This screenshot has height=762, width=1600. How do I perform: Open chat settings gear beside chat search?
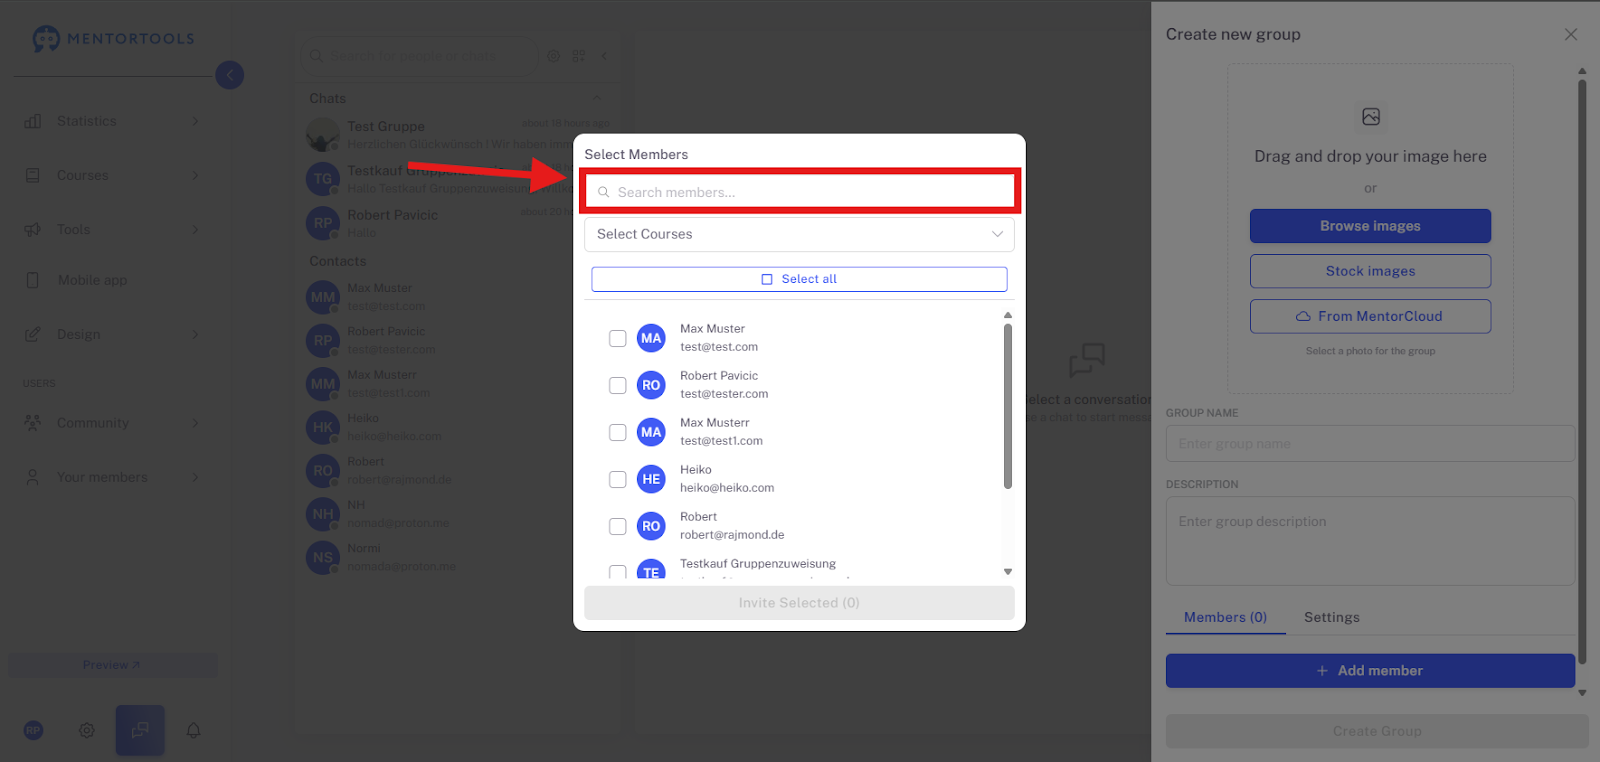click(553, 56)
